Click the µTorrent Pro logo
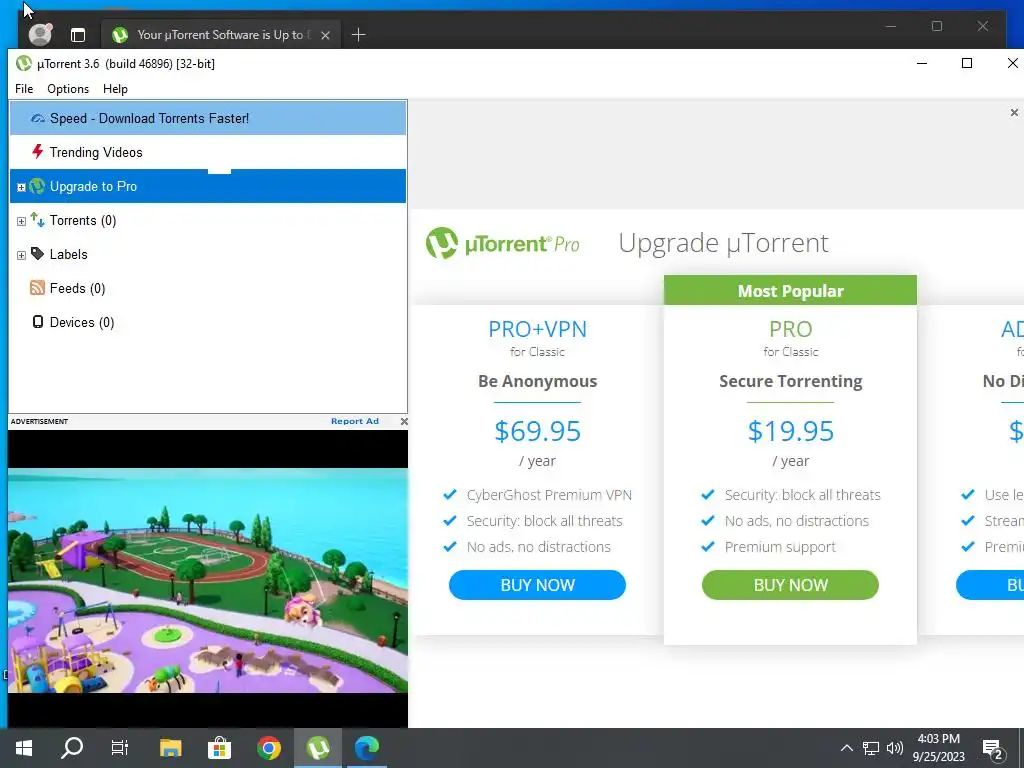Viewport: 1024px width, 768px height. [x=502, y=244]
